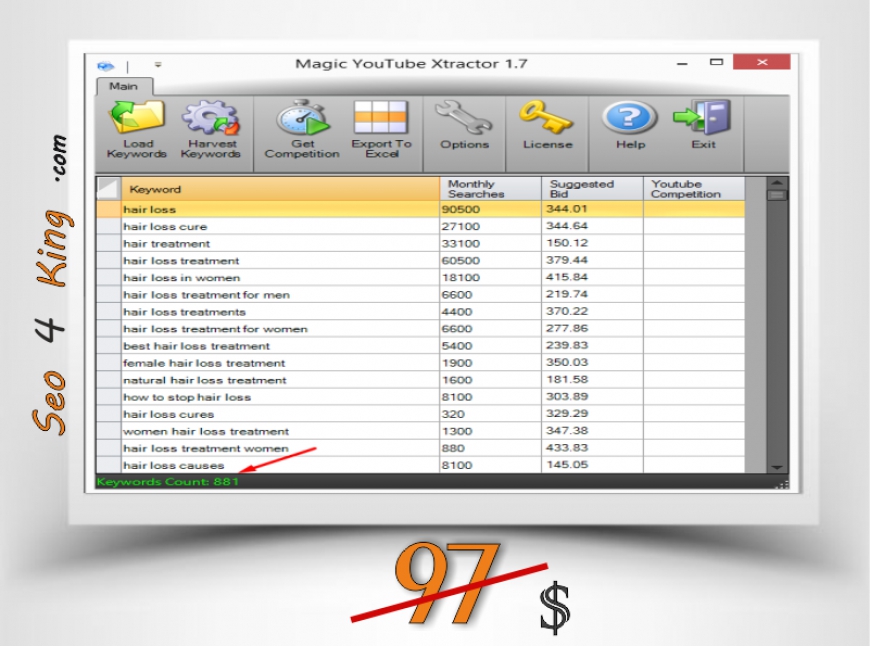Select the 'hair loss' keyword row
Screen dimensions: 870x646
click(x=421, y=209)
